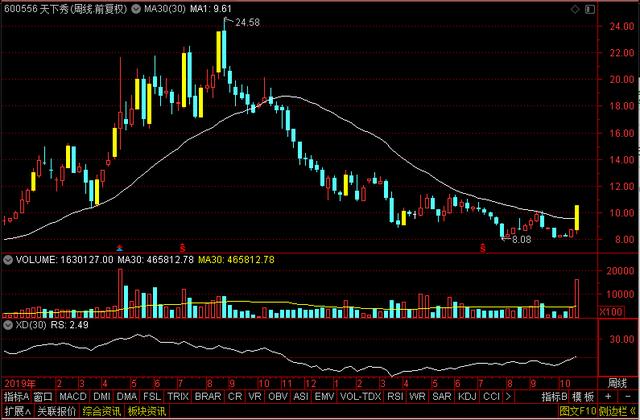
Task: Expand the MA30 main chart indicator dropdown
Action: [136, 9]
